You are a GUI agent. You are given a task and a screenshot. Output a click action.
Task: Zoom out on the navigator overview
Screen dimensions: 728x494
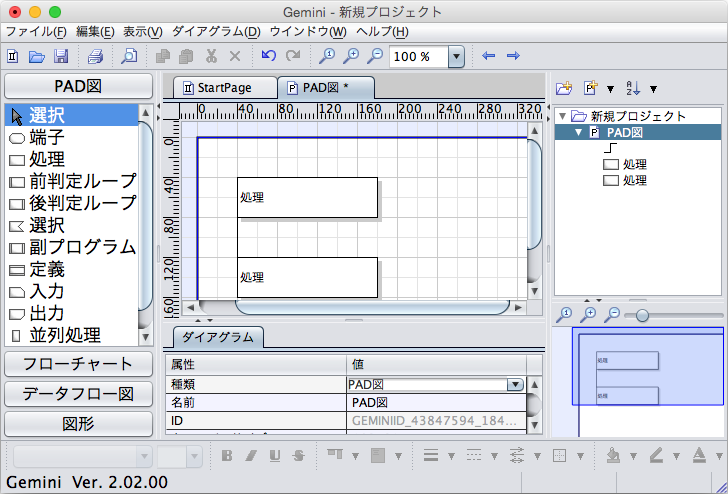(612, 315)
